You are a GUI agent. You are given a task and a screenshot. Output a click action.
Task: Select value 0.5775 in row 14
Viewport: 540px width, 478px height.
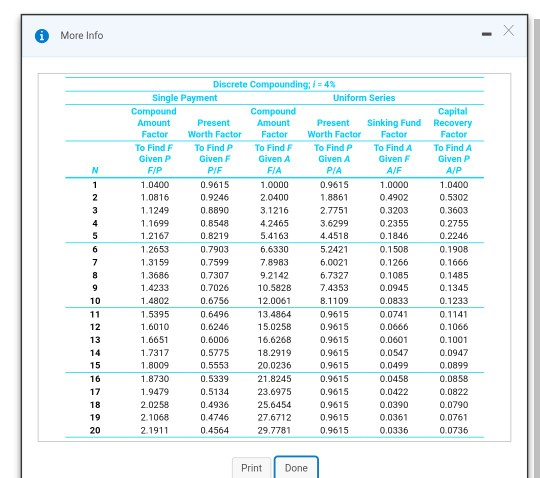pos(215,353)
